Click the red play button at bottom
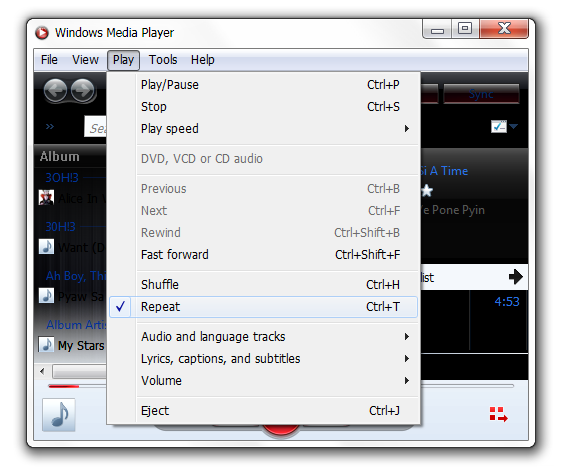Screen dimensions: 564x469 pyautogui.click(x=281, y=429)
